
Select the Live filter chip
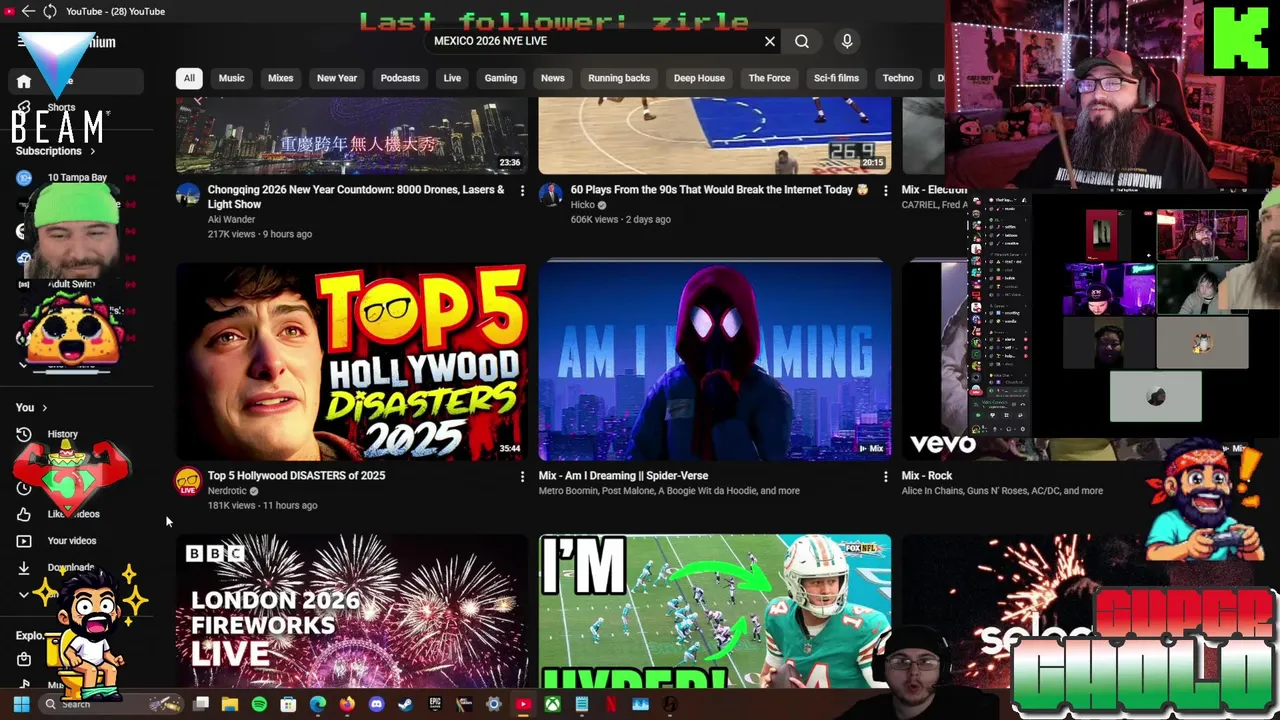click(452, 78)
